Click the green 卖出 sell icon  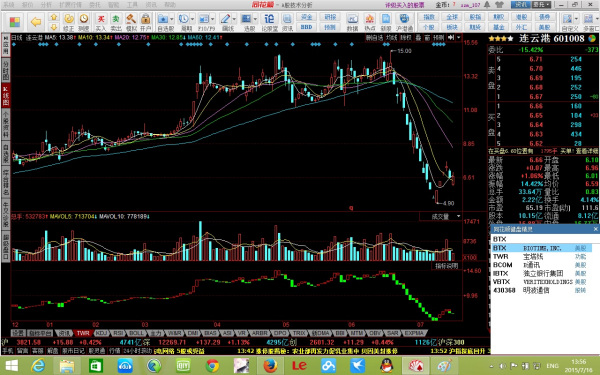[x=116, y=22]
